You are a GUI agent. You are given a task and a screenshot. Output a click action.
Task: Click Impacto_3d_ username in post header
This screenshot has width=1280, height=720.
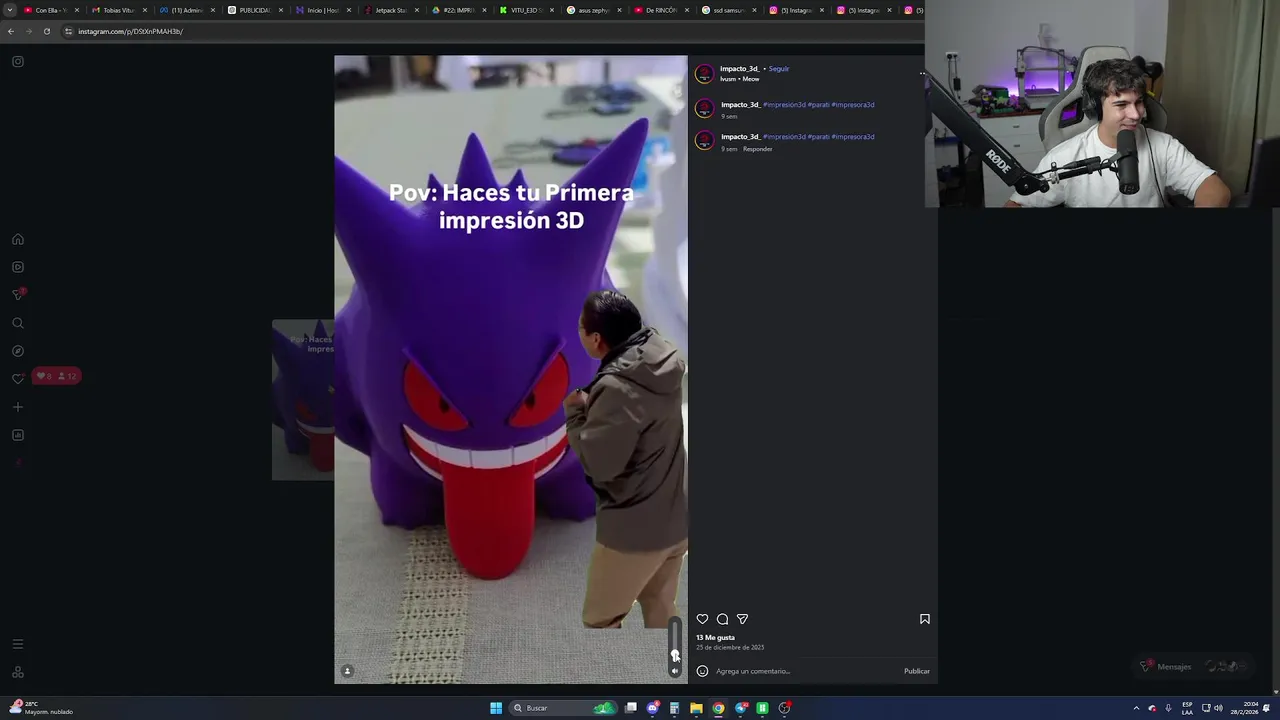click(x=740, y=69)
